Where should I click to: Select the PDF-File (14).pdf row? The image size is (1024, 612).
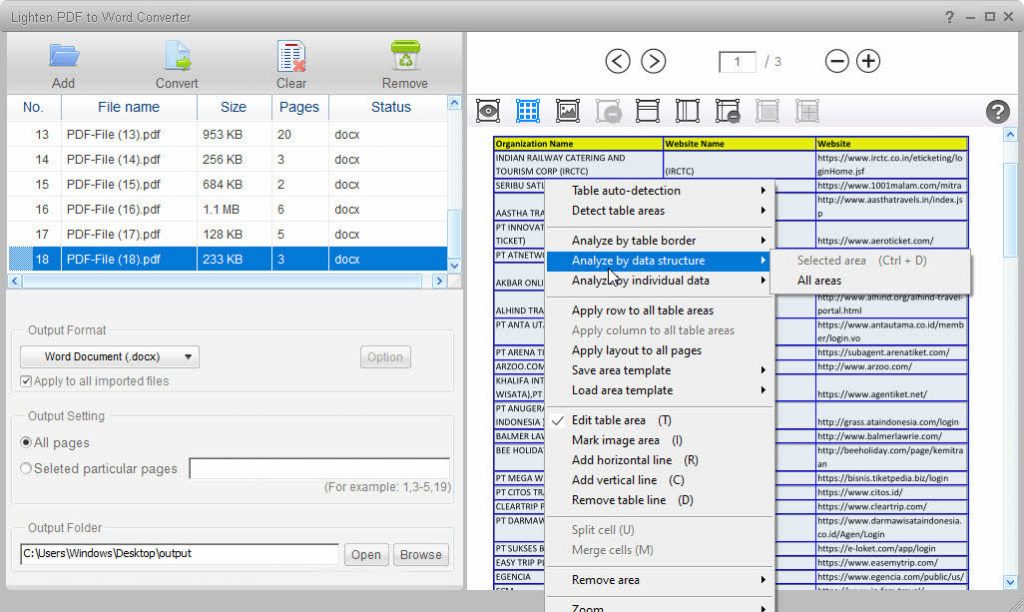click(228, 159)
